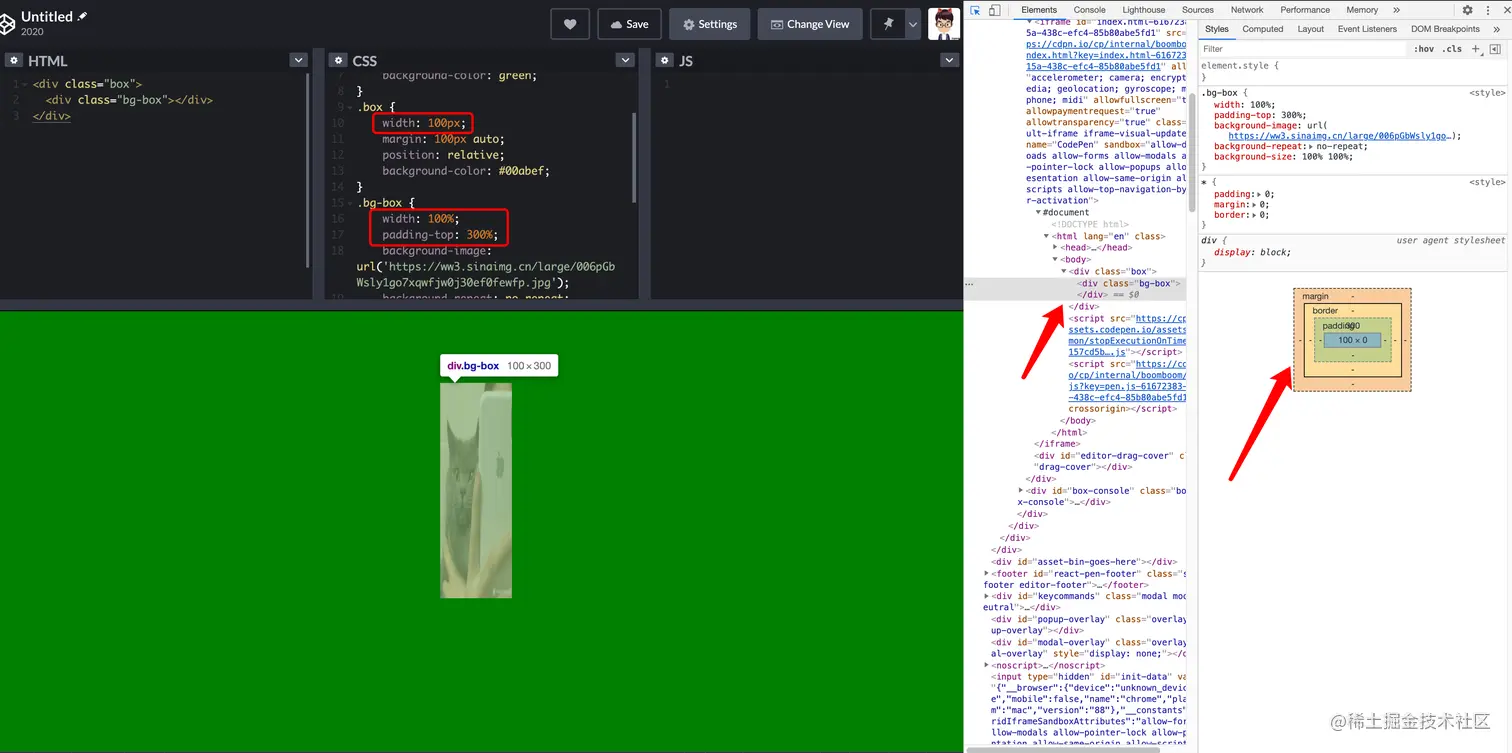1512x753 pixels.
Task: Switch to the Network tab
Action: click(x=1247, y=10)
